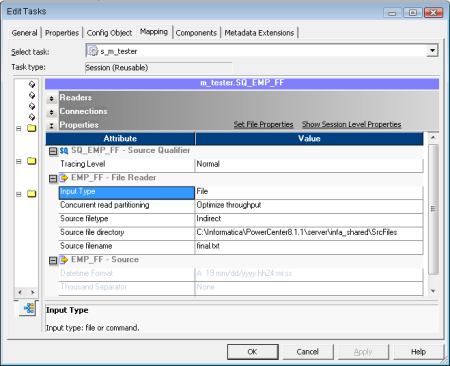Click the mapping tree view icon at bottom left
This screenshot has width=450, height=366.
pos(29,308)
